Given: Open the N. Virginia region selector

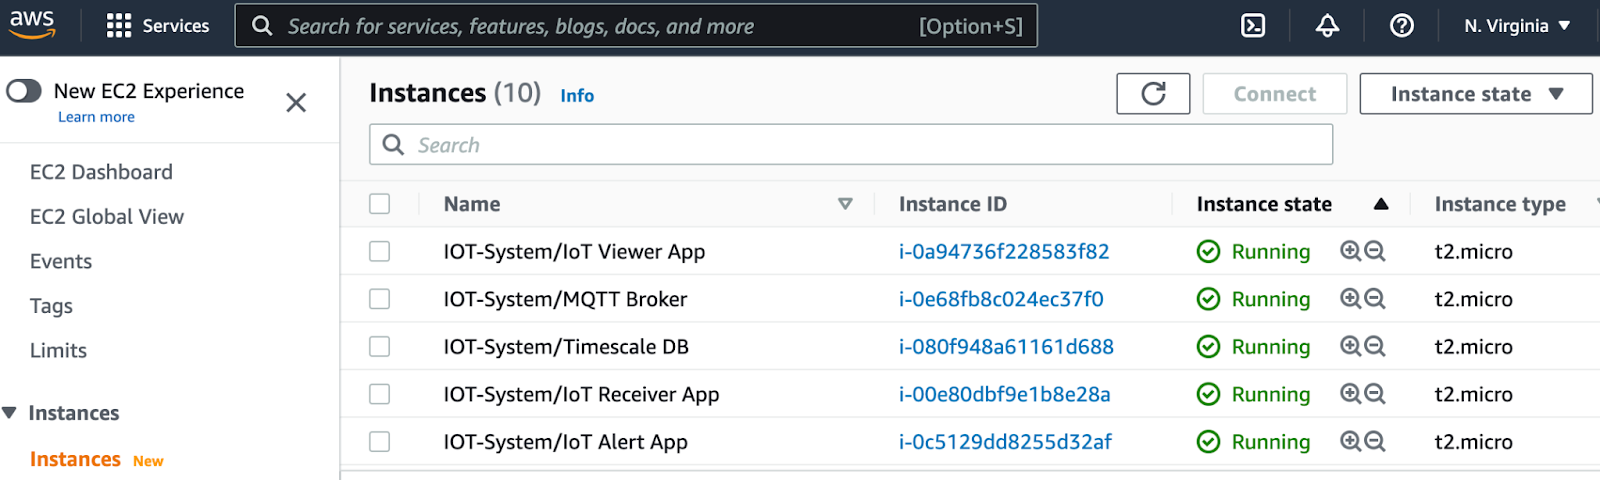Looking at the screenshot, I should coord(1516,26).
